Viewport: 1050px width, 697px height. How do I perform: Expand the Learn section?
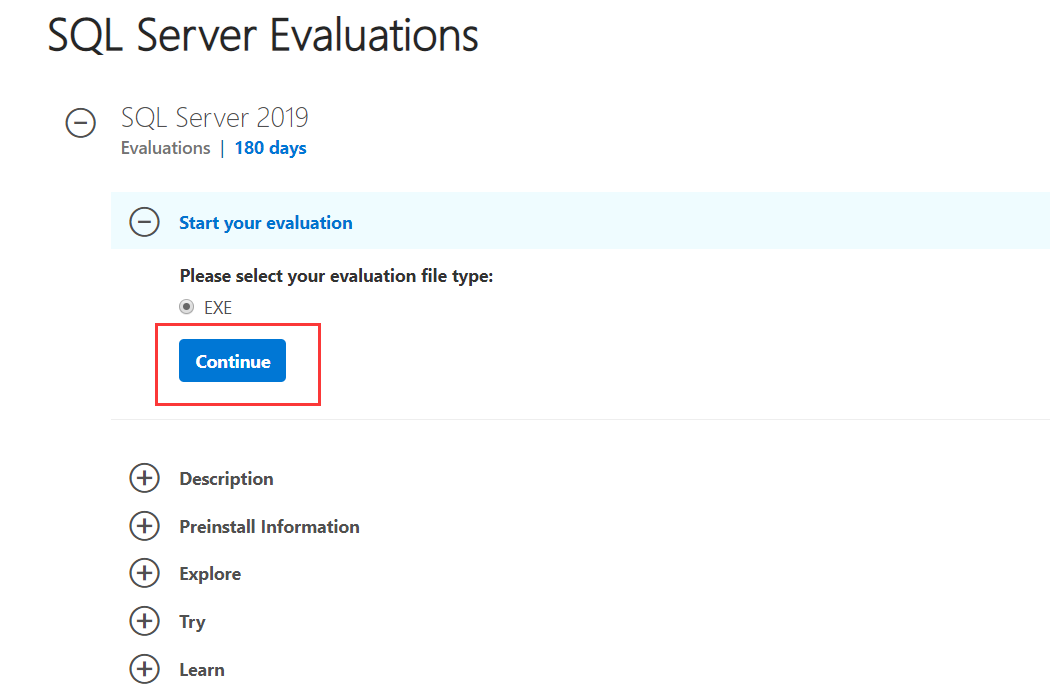202,669
